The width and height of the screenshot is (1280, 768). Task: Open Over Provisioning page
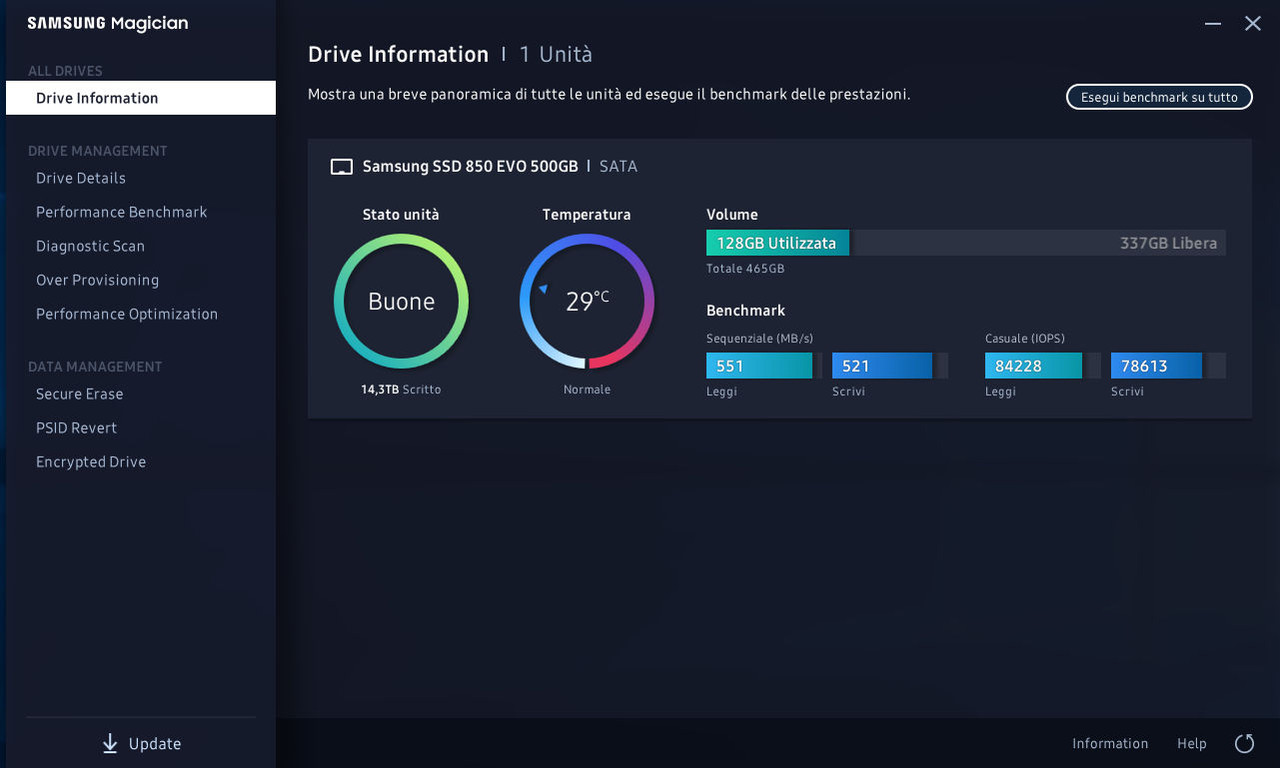click(98, 280)
